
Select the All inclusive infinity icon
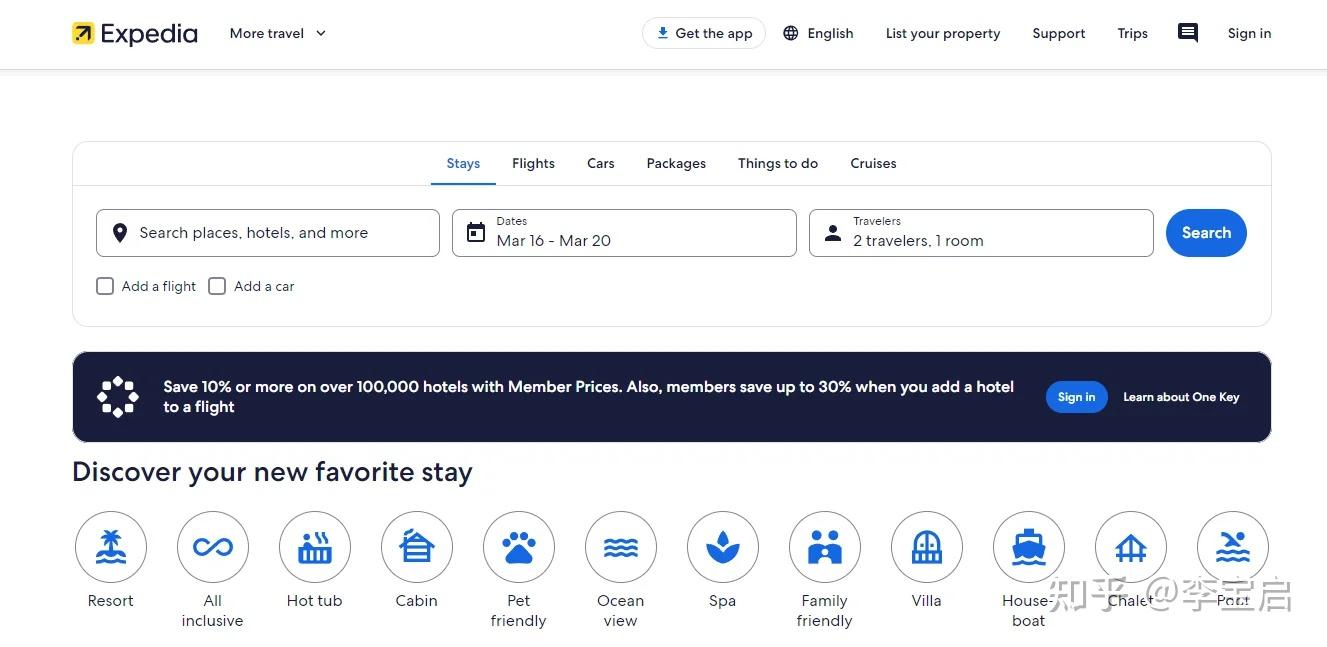pos(213,547)
